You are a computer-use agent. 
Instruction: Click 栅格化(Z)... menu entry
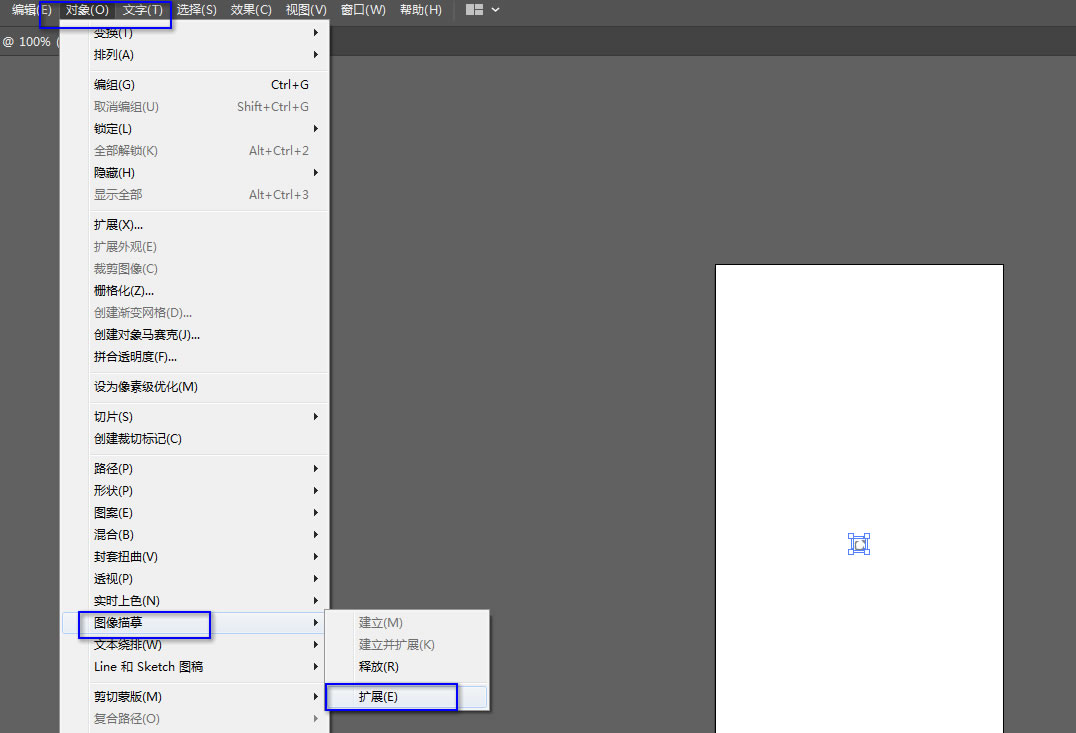124,291
